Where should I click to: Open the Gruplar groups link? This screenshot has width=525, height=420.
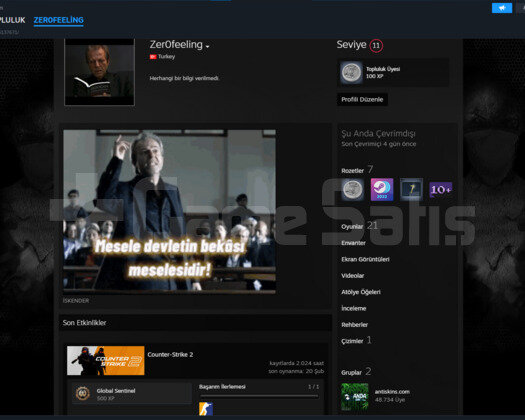click(351, 372)
